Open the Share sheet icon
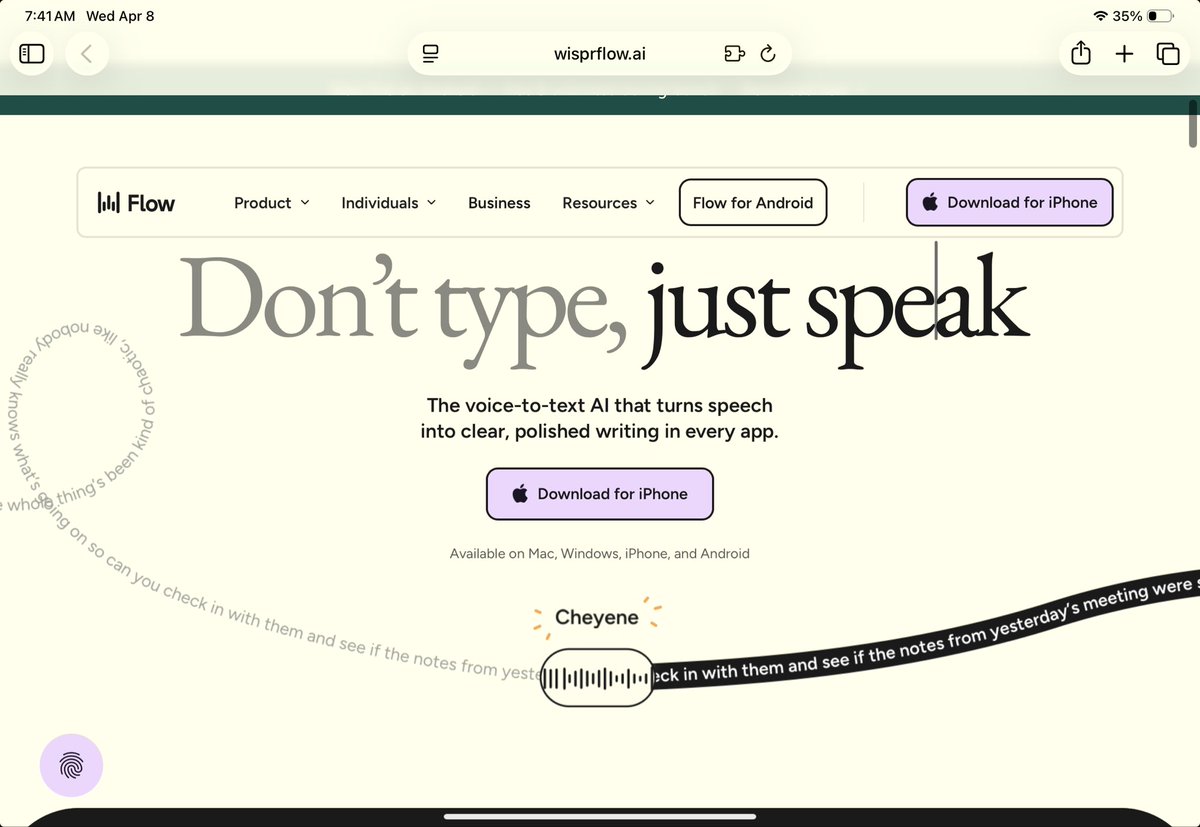 1081,54
